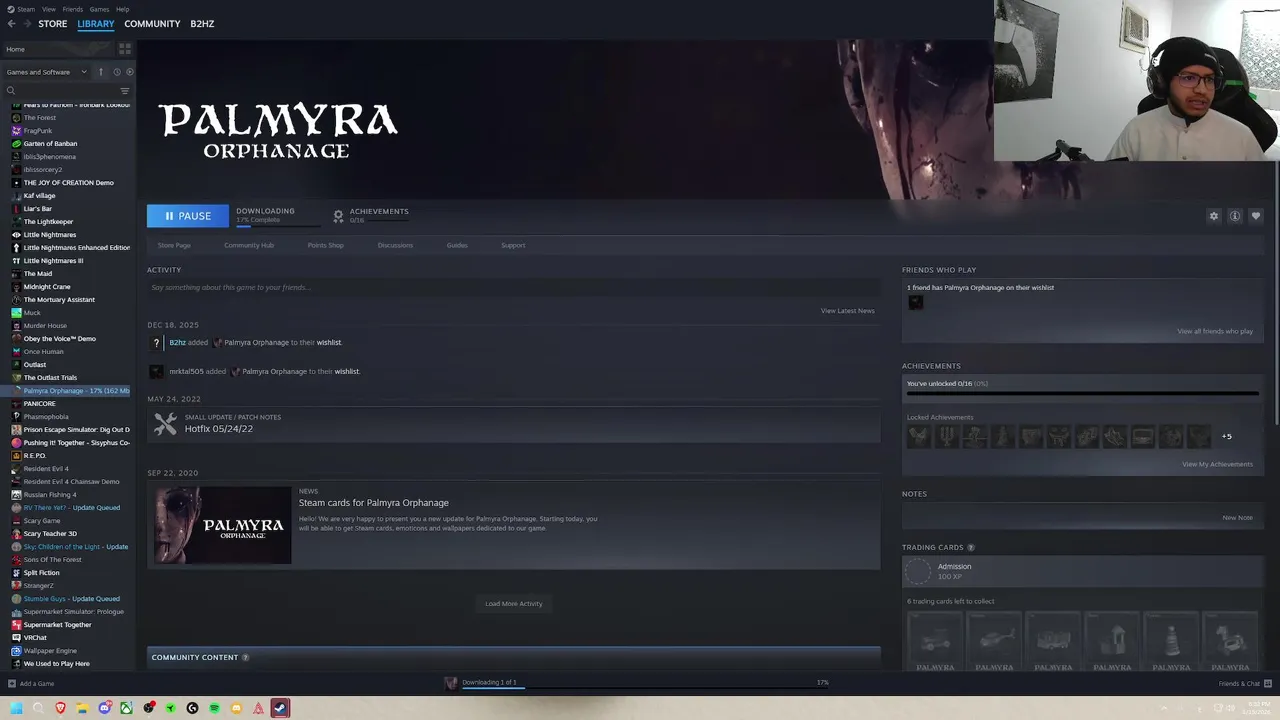Open Admission 100 XP badge

pos(1081,571)
